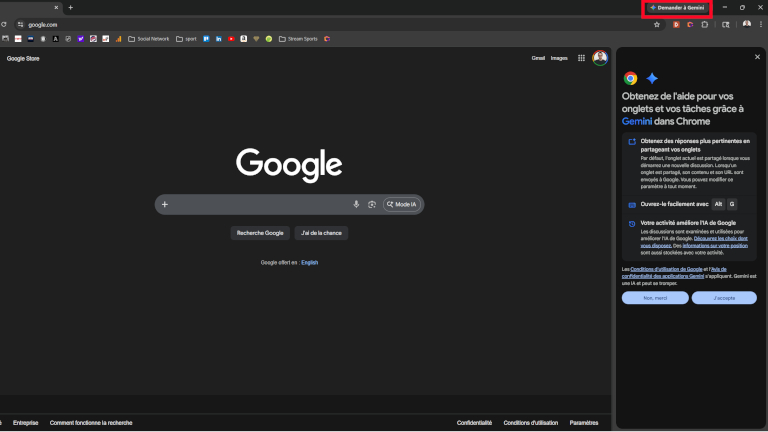
Task: Open Google Images link
Action: 559,58
